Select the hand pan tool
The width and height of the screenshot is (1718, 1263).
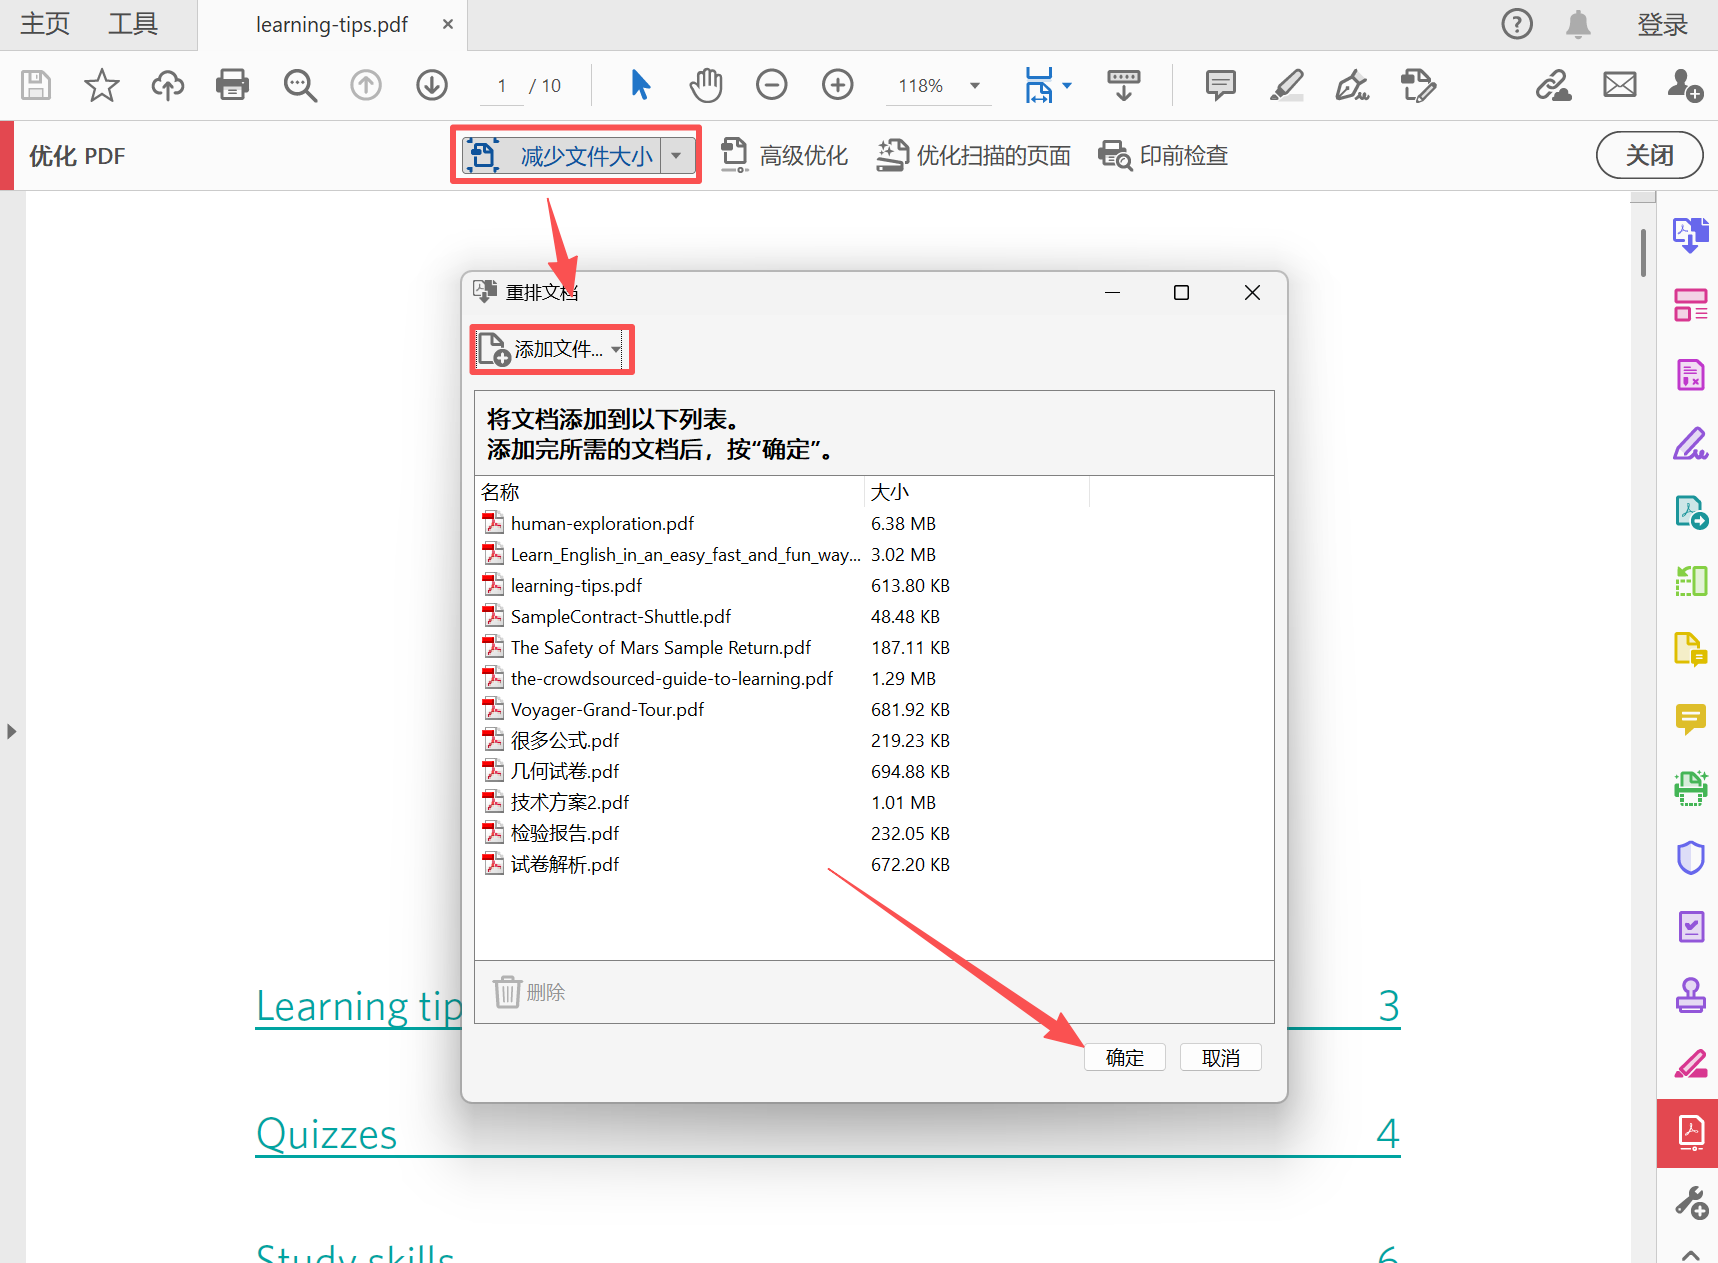tap(706, 85)
